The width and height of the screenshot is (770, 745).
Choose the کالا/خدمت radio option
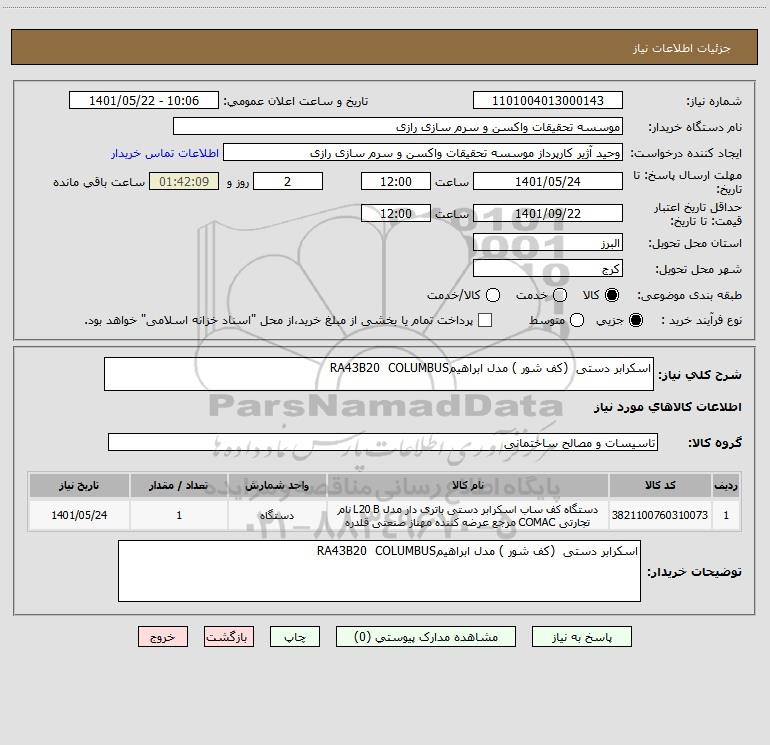[493, 295]
